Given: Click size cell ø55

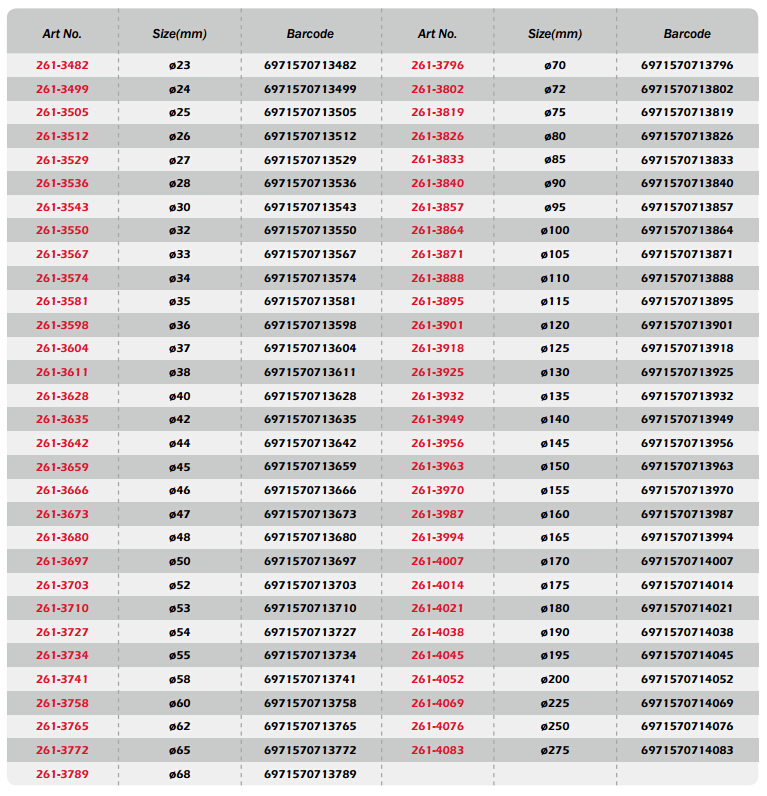Looking at the screenshot, I should click(x=180, y=655).
